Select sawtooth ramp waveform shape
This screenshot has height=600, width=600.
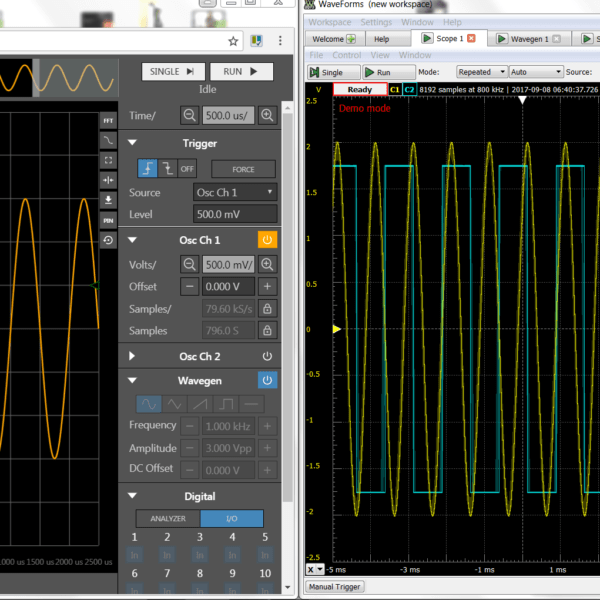coord(200,404)
